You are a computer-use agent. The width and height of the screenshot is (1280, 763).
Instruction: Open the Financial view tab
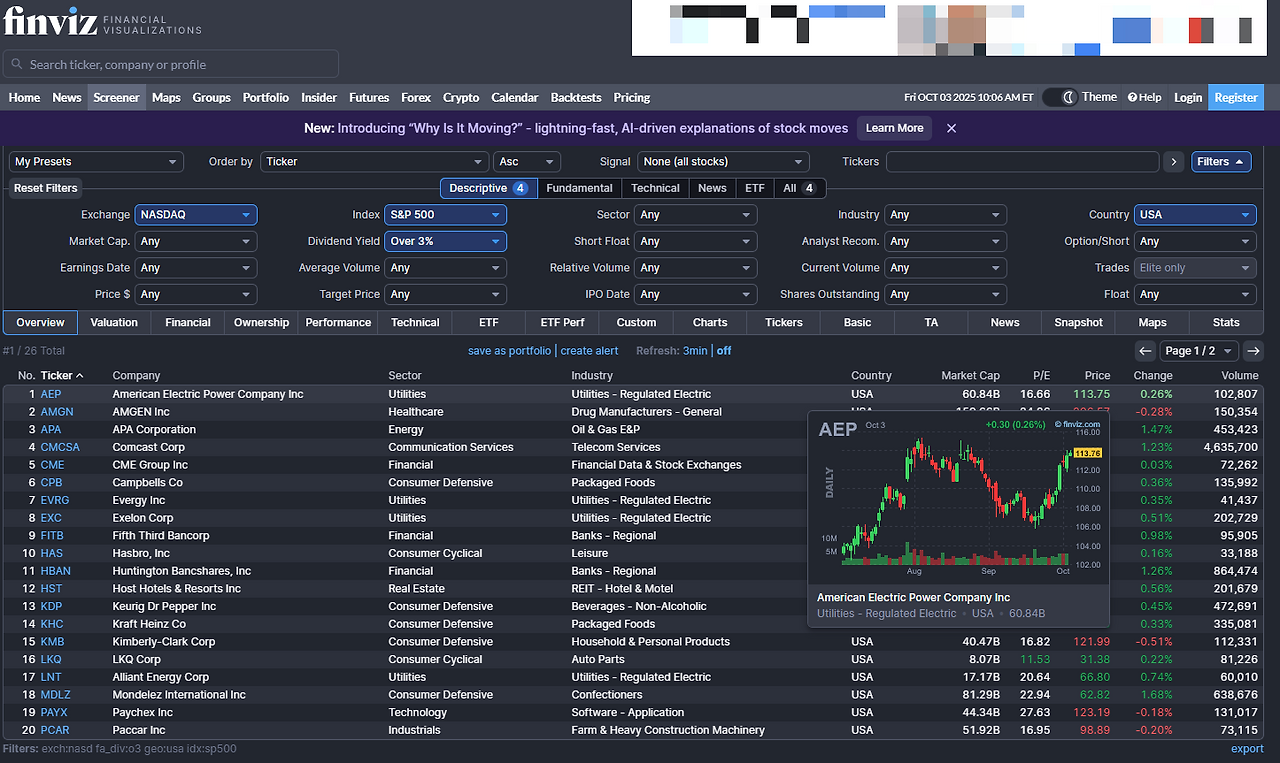[188, 322]
